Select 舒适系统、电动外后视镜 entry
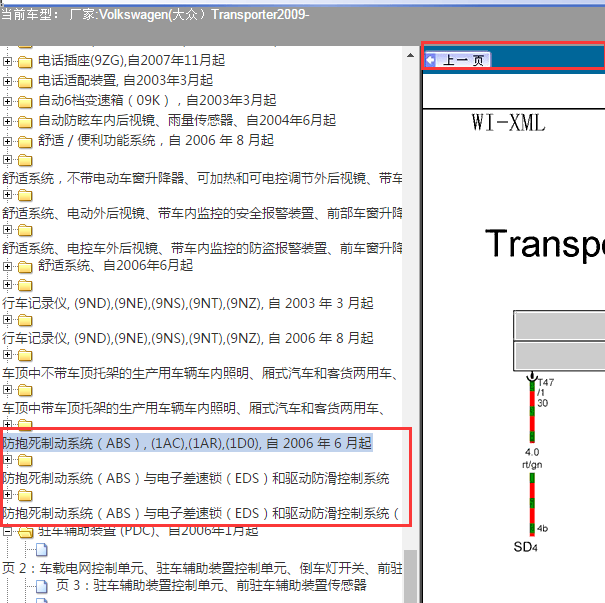Image resolution: width=605 pixels, height=603 pixels. (202, 213)
